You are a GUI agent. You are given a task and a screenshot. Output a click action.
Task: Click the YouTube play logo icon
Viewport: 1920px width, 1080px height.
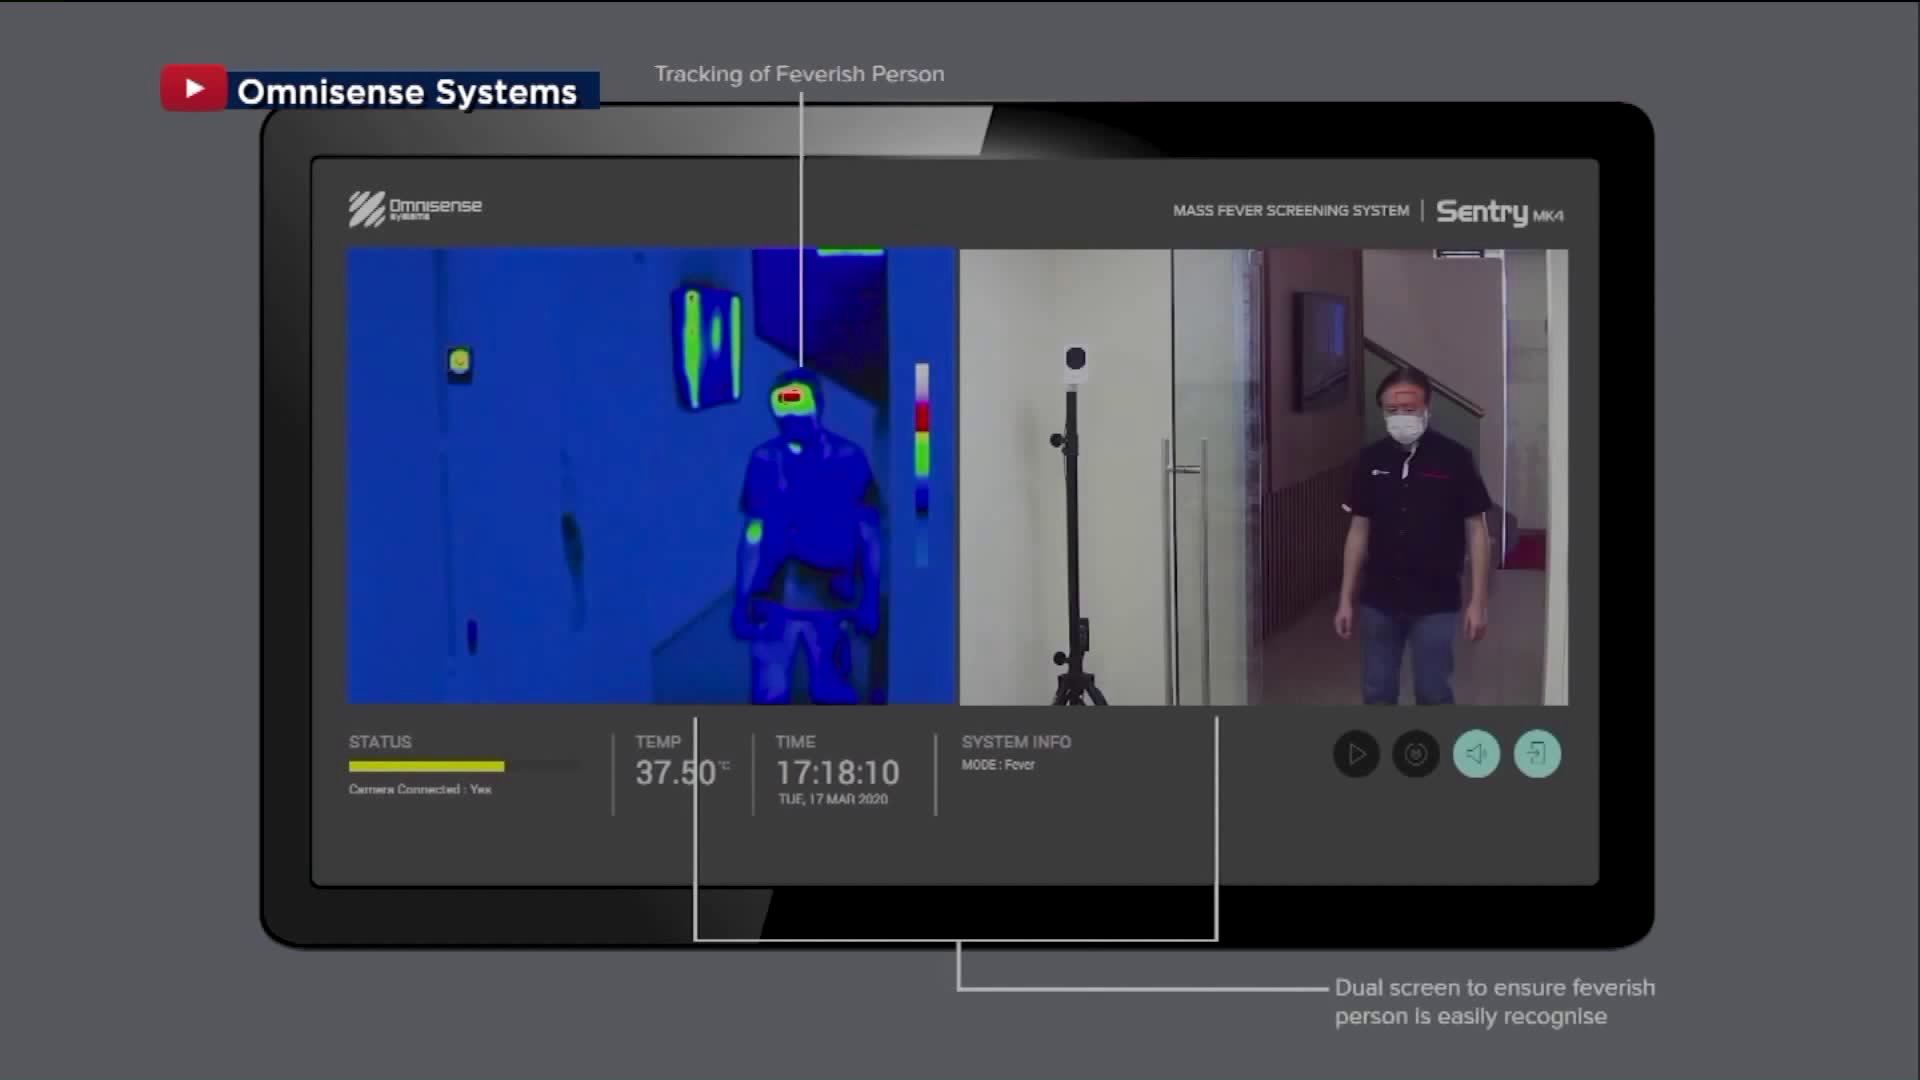pyautogui.click(x=194, y=89)
